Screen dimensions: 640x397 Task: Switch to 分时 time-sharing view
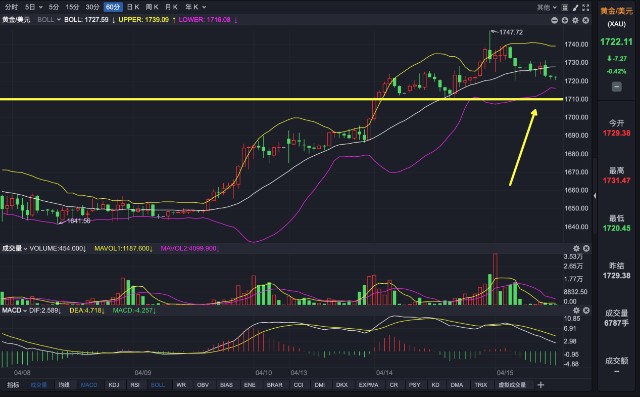pos(11,7)
